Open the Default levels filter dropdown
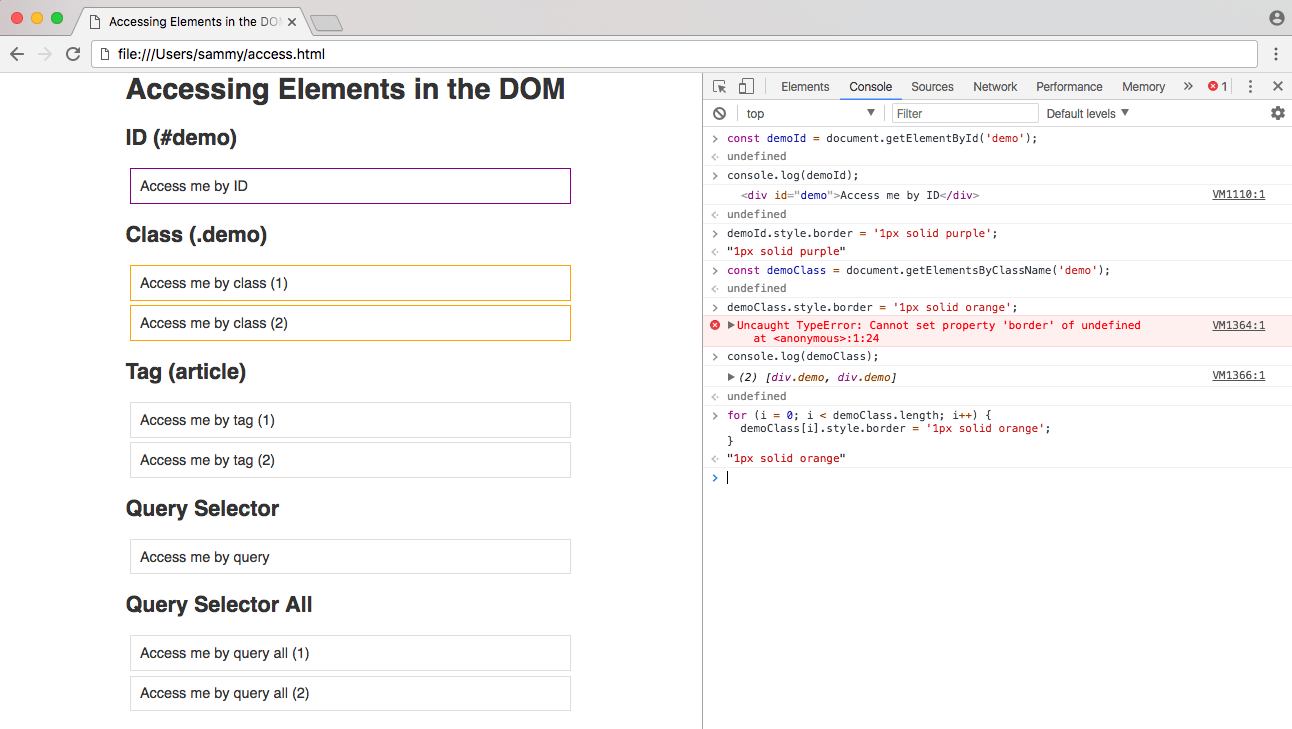Image resolution: width=1292 pixels, height=729 pixels. tap(1086, 113)
